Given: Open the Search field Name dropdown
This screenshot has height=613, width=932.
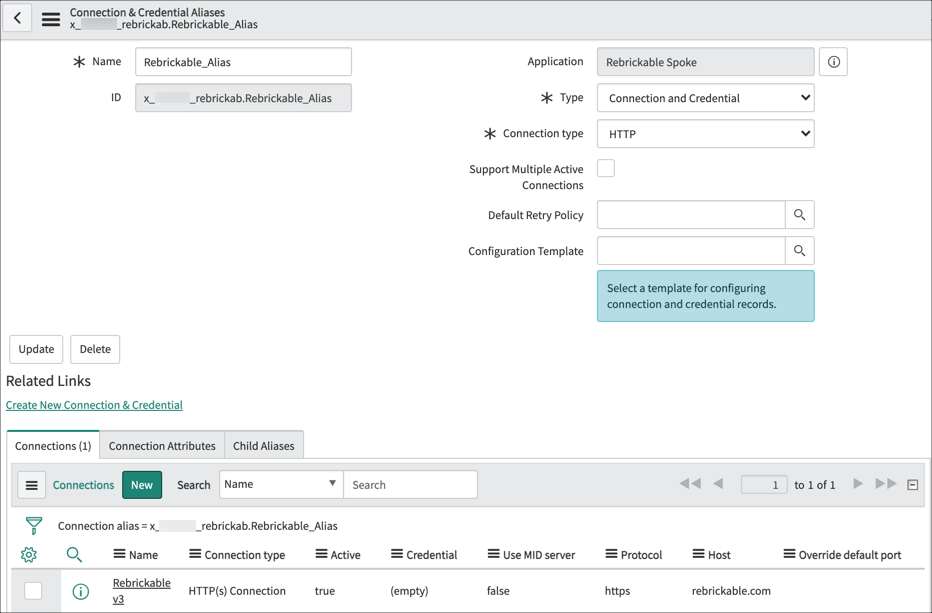Looking at the screenshot, I should (281, 485).
